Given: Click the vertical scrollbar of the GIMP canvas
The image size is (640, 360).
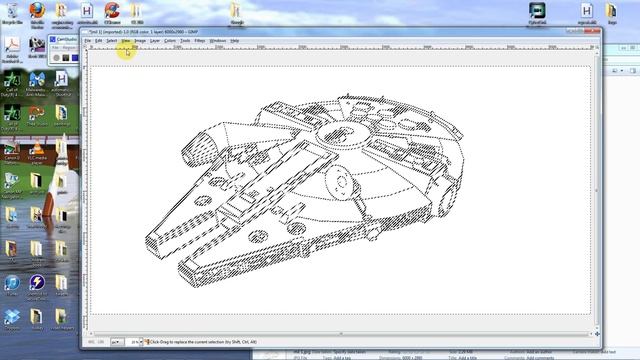Looking at the screenshot, I should [597, 190].
